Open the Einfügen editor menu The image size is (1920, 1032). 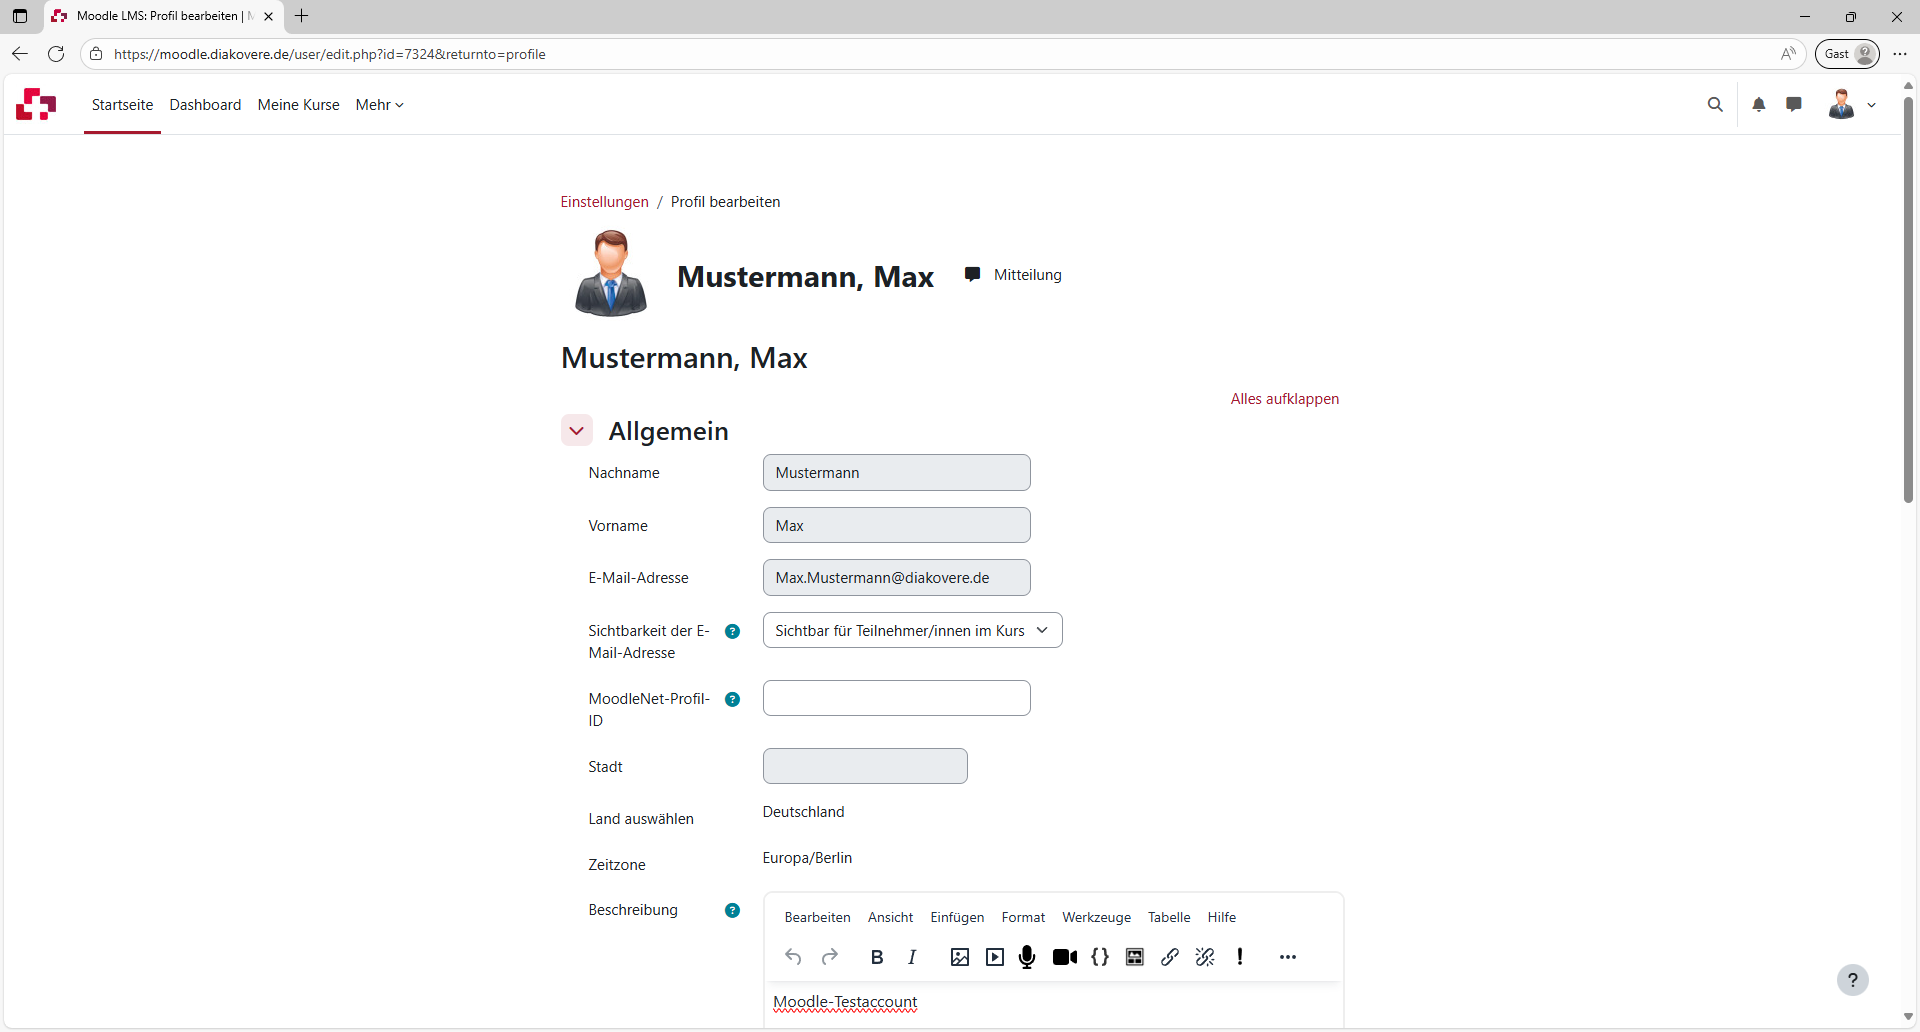[956, 918]
